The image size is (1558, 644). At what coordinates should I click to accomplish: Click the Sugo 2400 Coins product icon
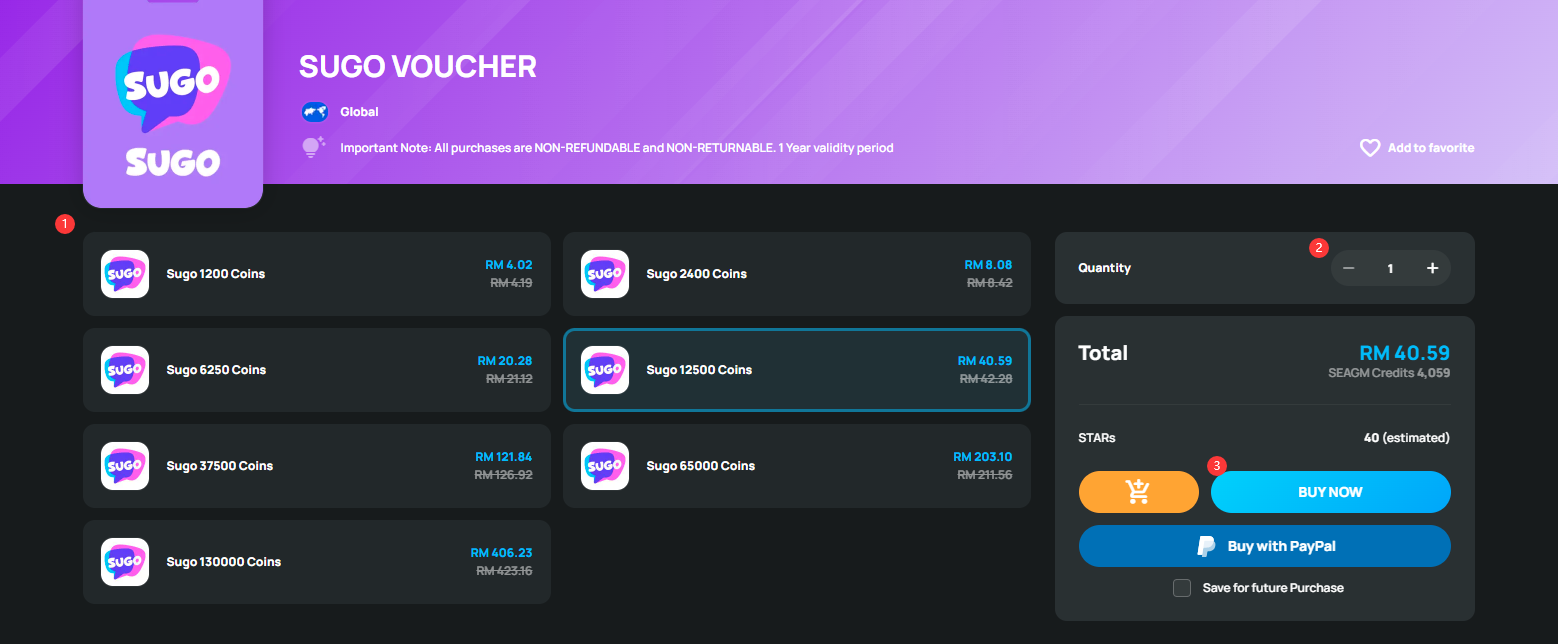pyautogui.click(x=605, y=274)
